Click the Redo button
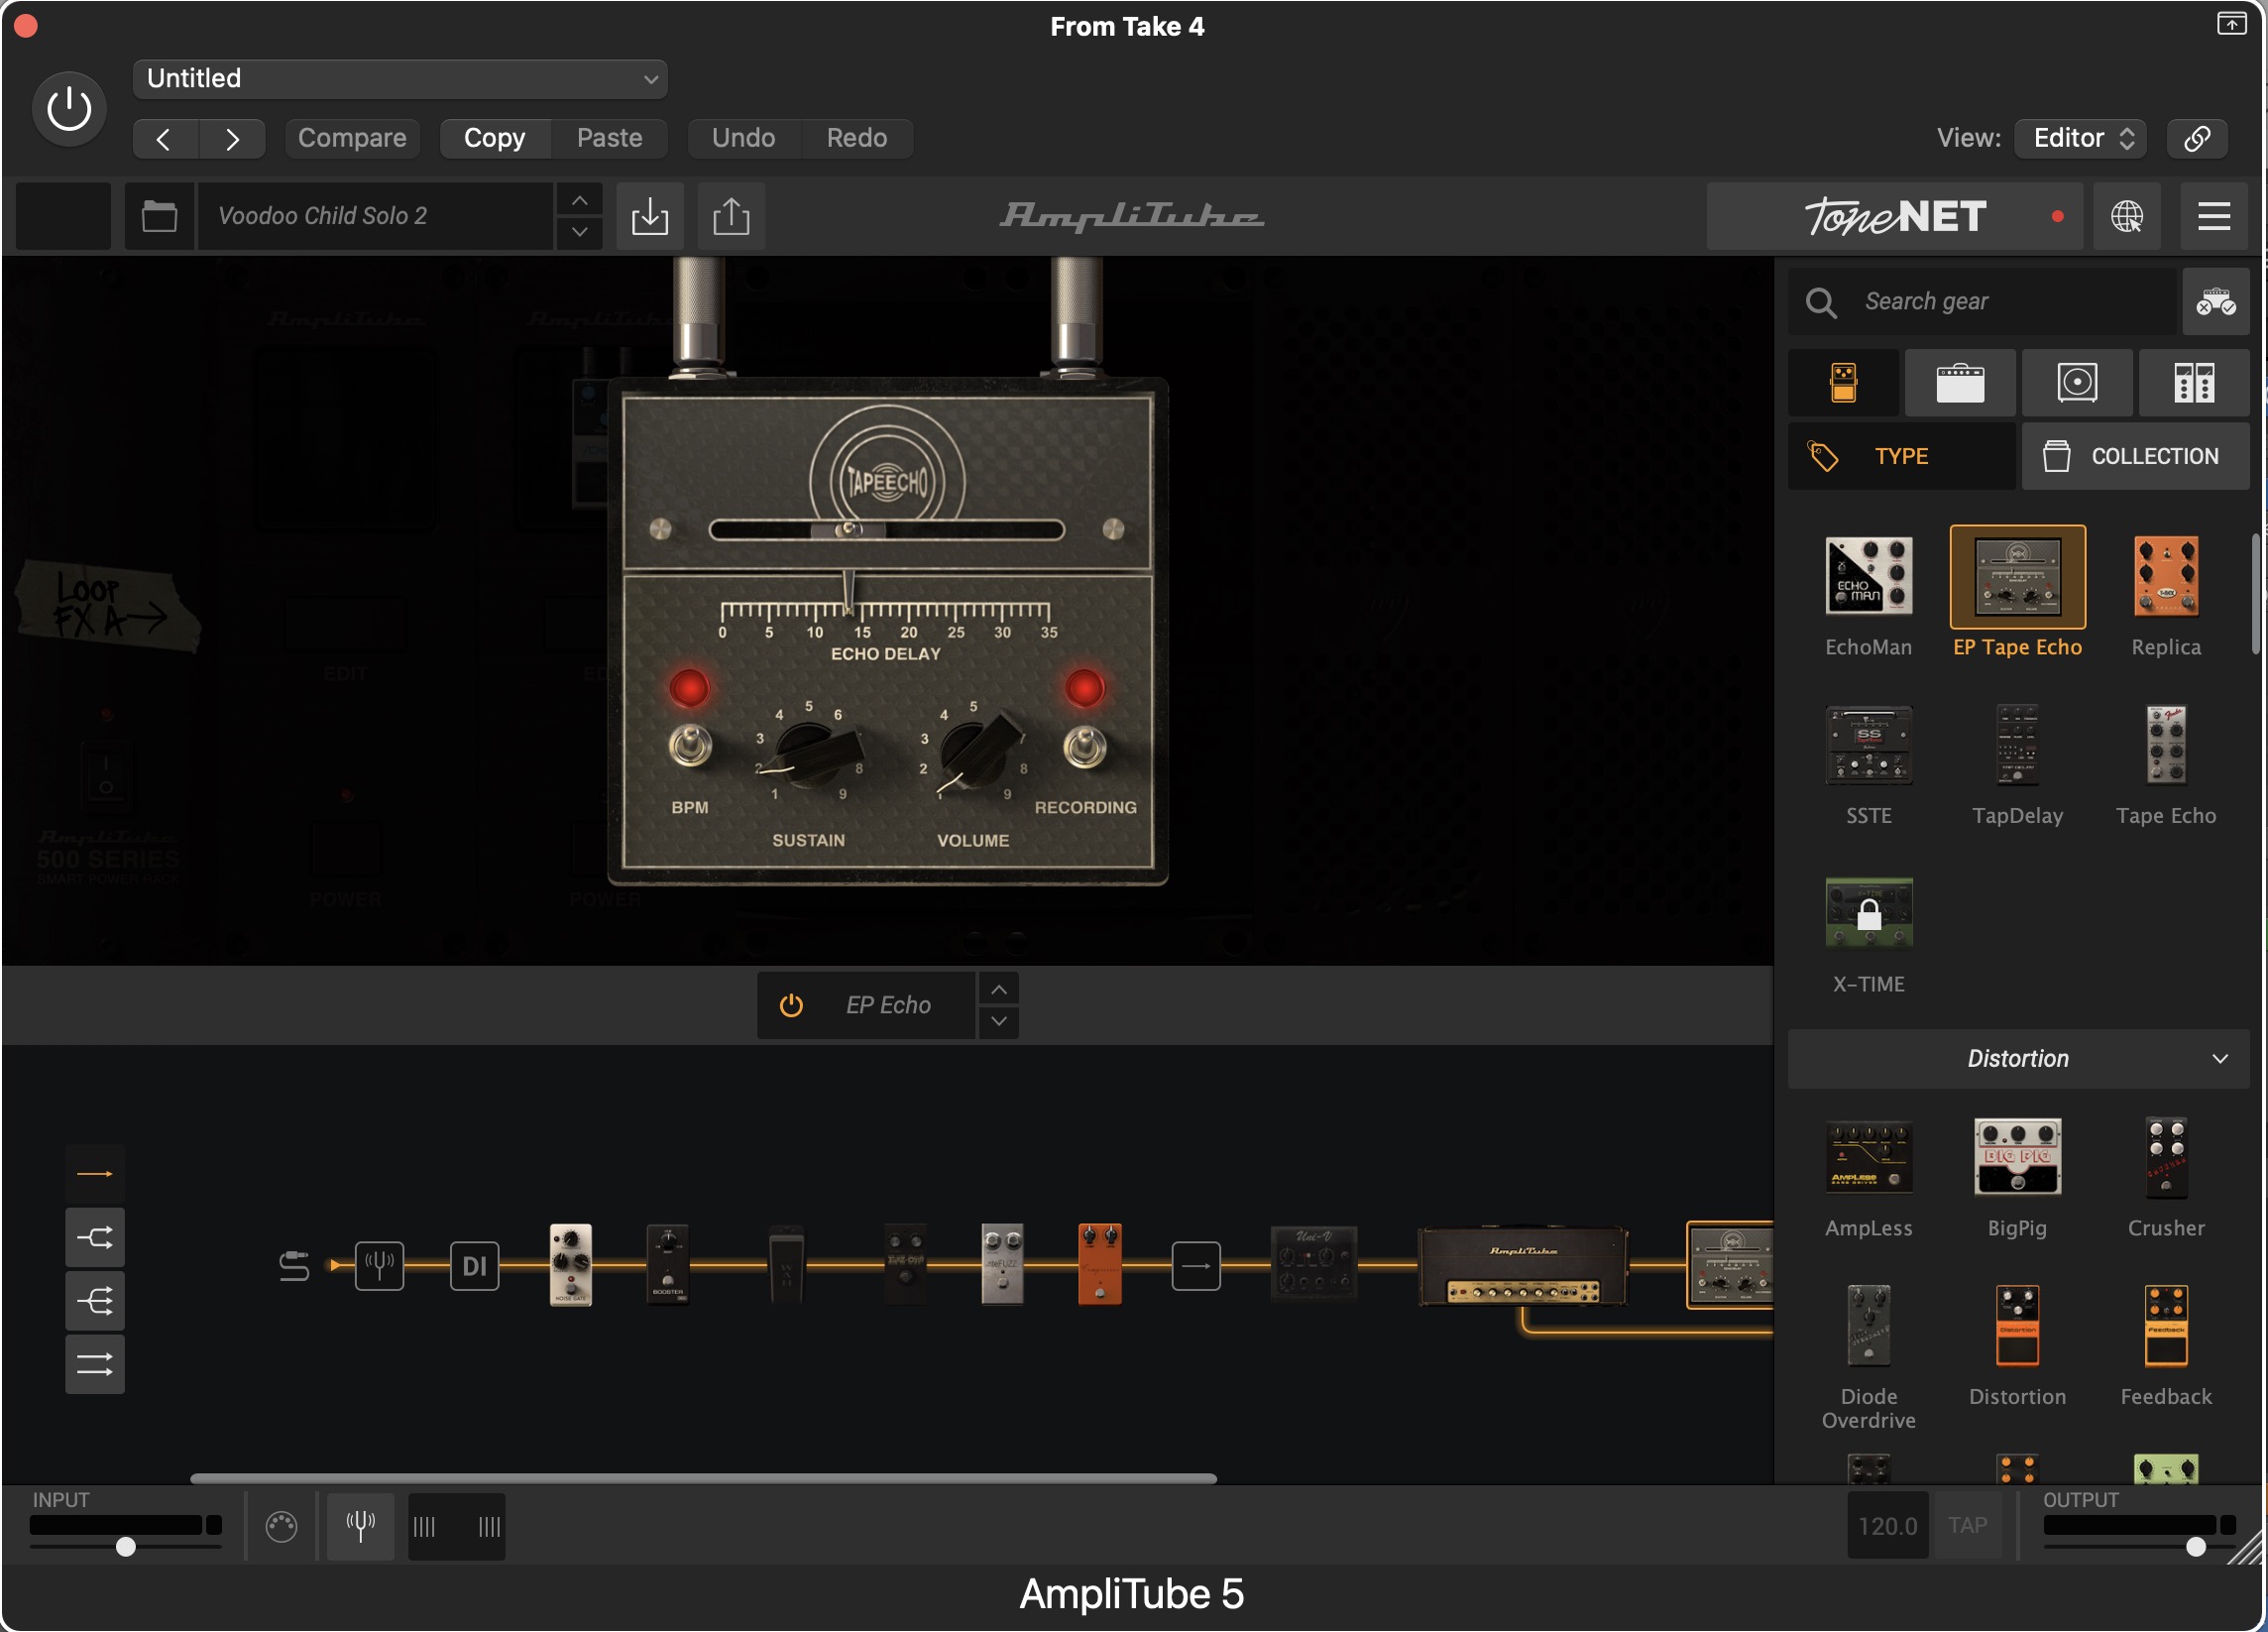The image size is (2268, 1632). pos(857,138)
